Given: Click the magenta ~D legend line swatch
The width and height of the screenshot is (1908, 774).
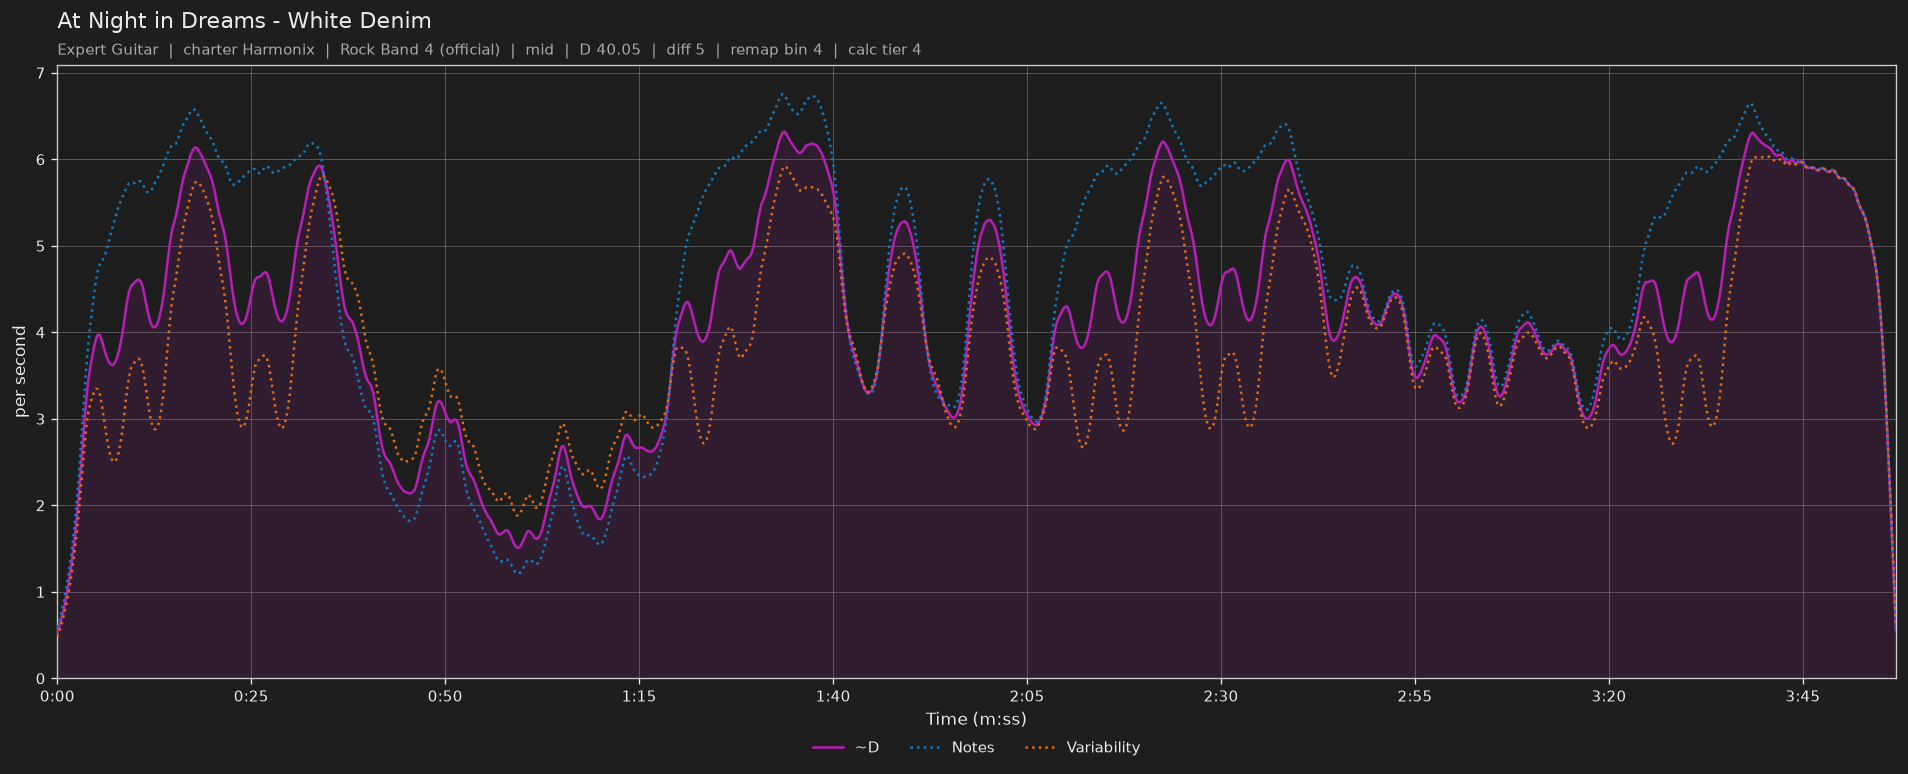Looking at the screenshot, I should pos(829,748).
